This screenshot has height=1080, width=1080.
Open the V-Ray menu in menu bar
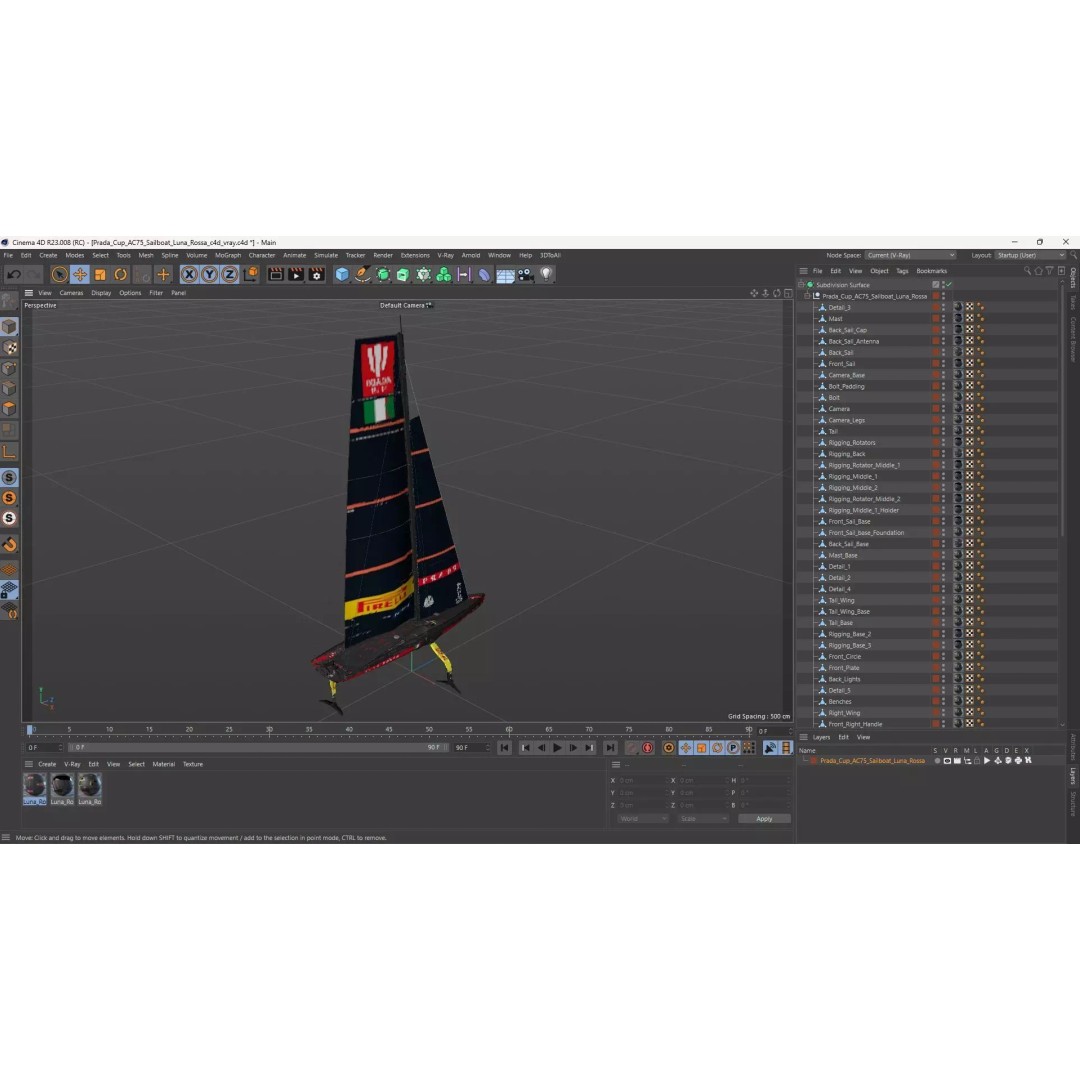[x=446, y=255]
